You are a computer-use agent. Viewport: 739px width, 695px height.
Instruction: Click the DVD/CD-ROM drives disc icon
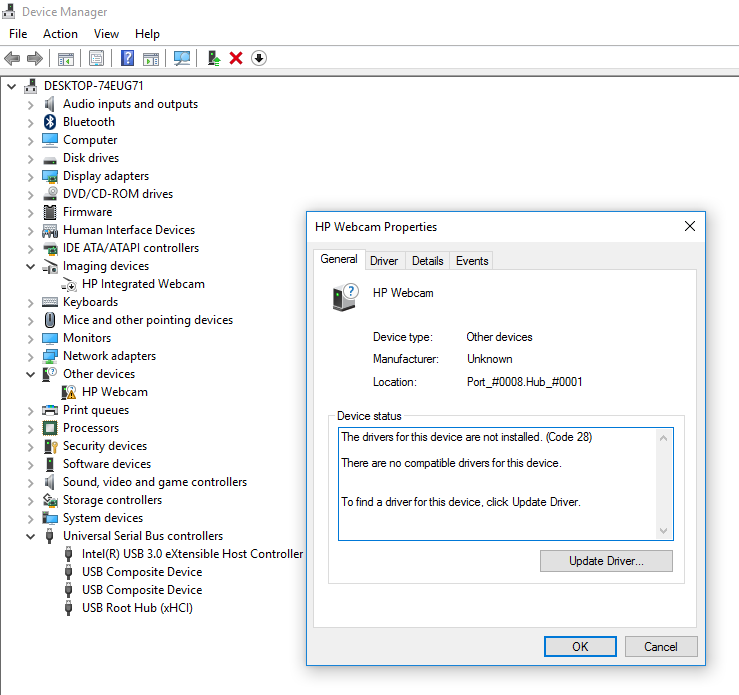coord(50,194)
